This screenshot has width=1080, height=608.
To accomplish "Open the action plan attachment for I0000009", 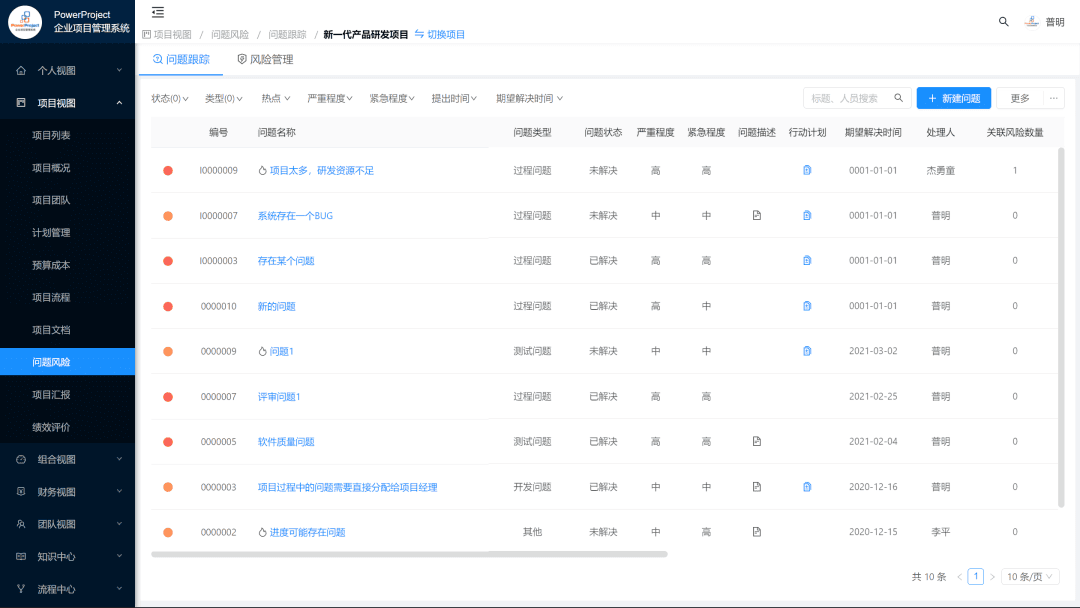I will pyautogui.click(x=807, y=170).
